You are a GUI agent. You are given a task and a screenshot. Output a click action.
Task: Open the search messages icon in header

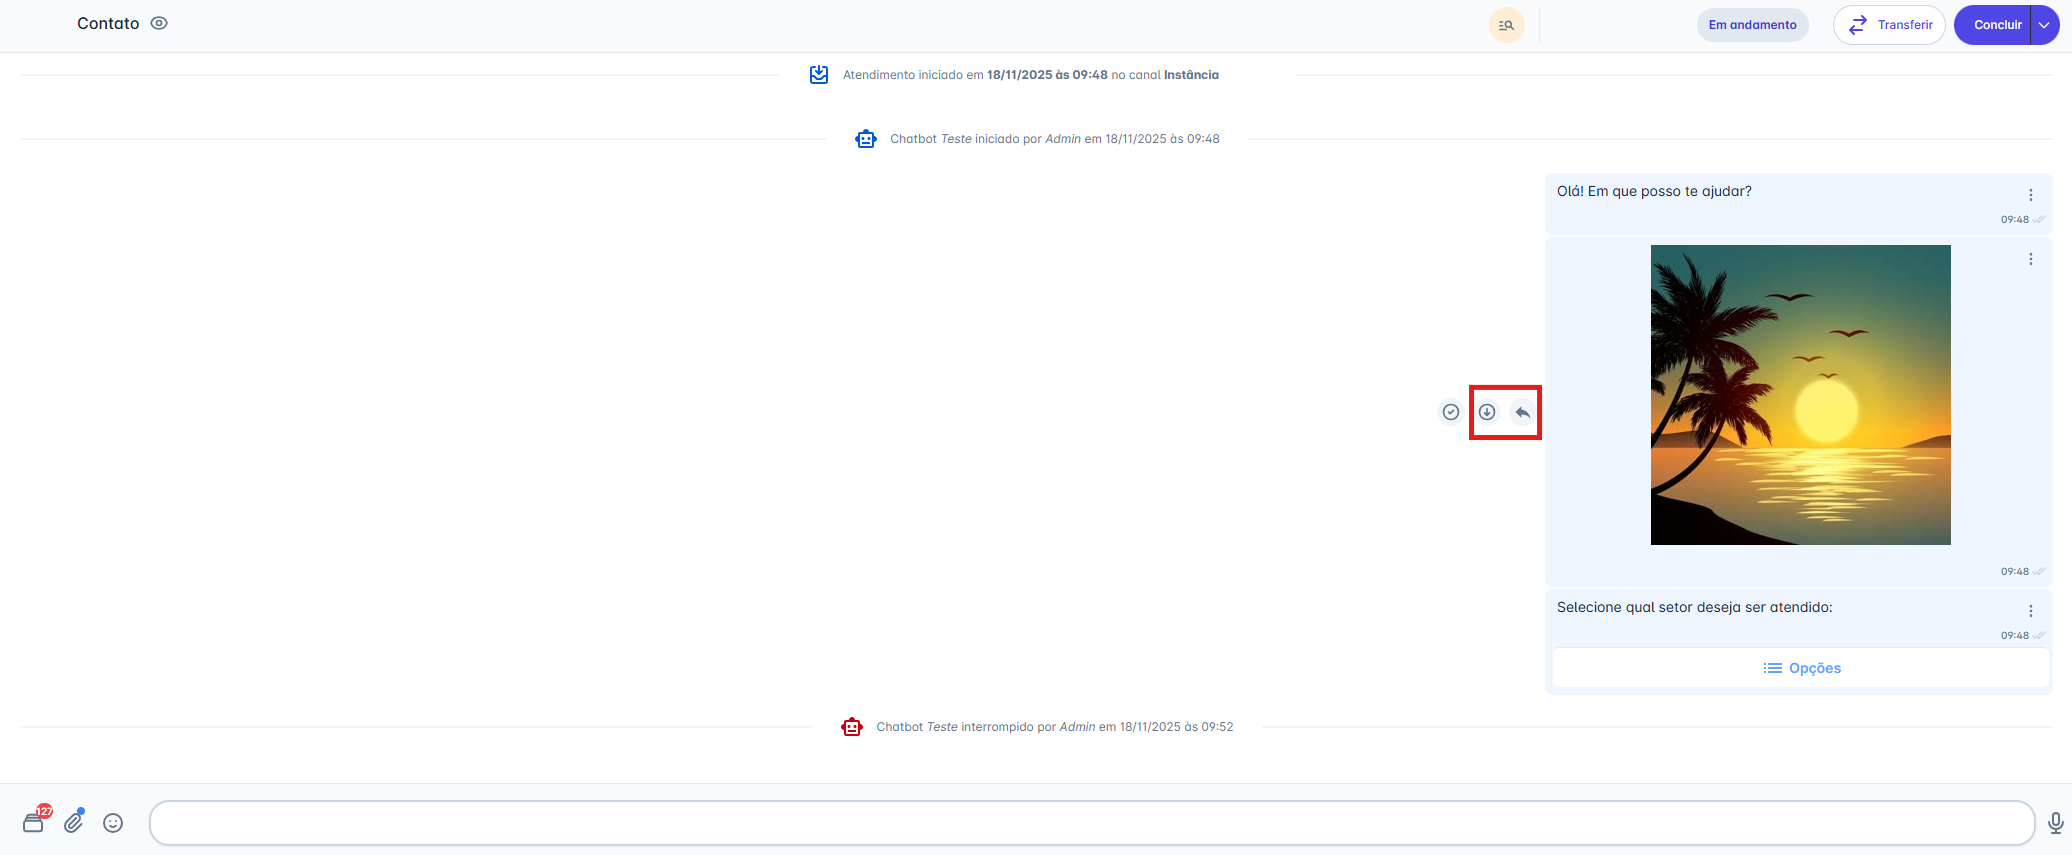coord(1506,25)
